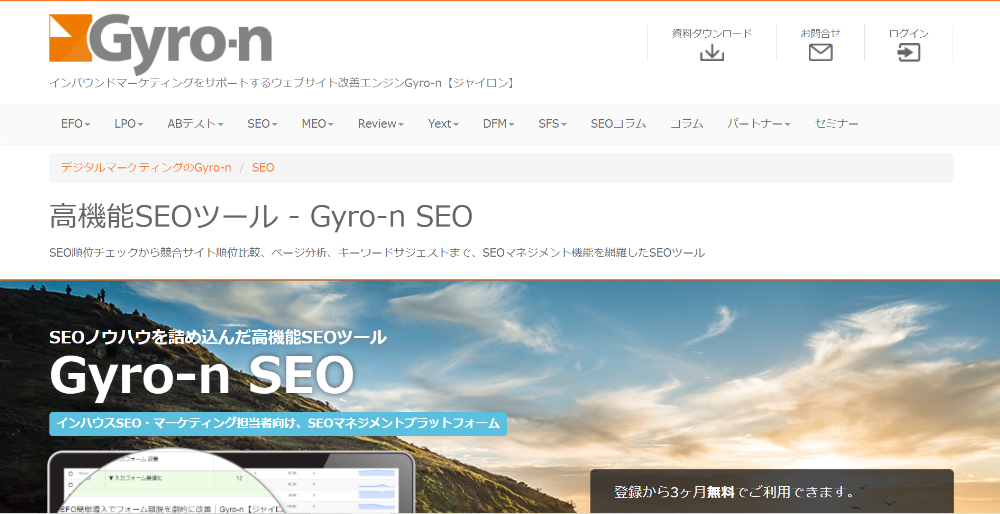Open the SEO navigation dropdown
Image resolution: width=1000 pixels, height=514 pixels.
coord(262,124)
